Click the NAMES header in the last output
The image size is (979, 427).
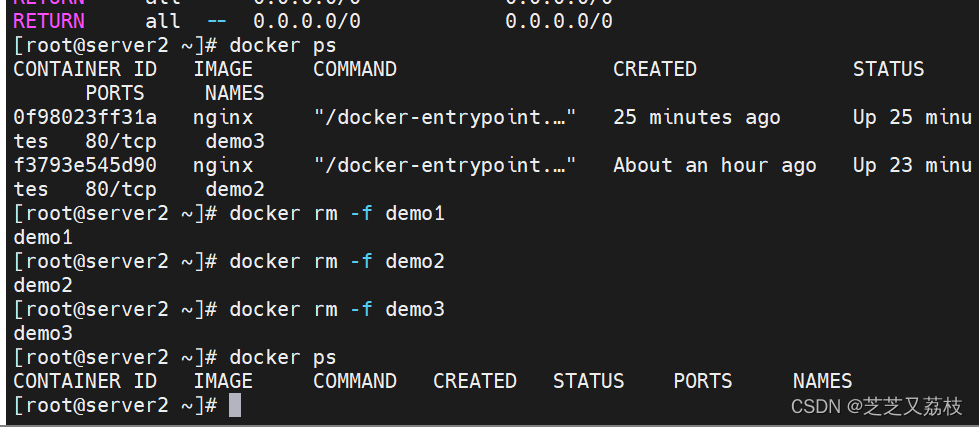(x=822, y=381)
